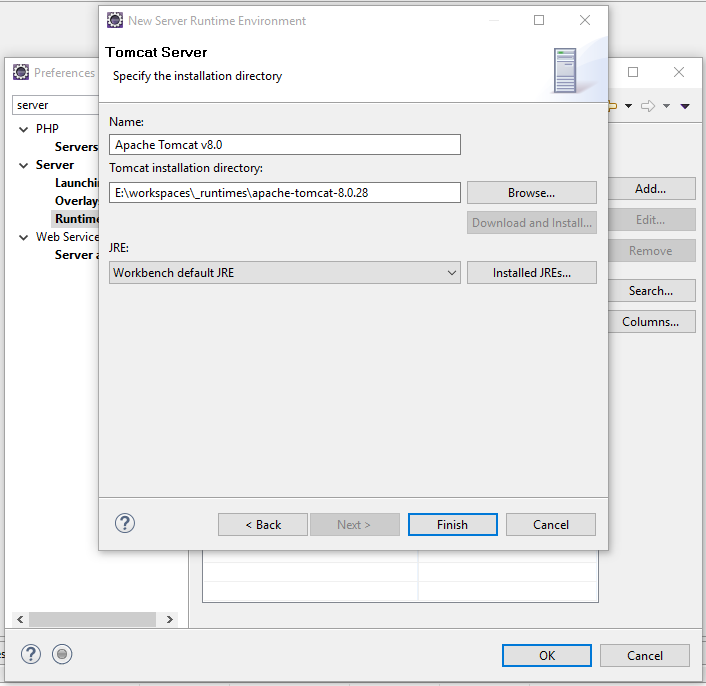Click the help icon in Preferences window

tap(31, 654)
